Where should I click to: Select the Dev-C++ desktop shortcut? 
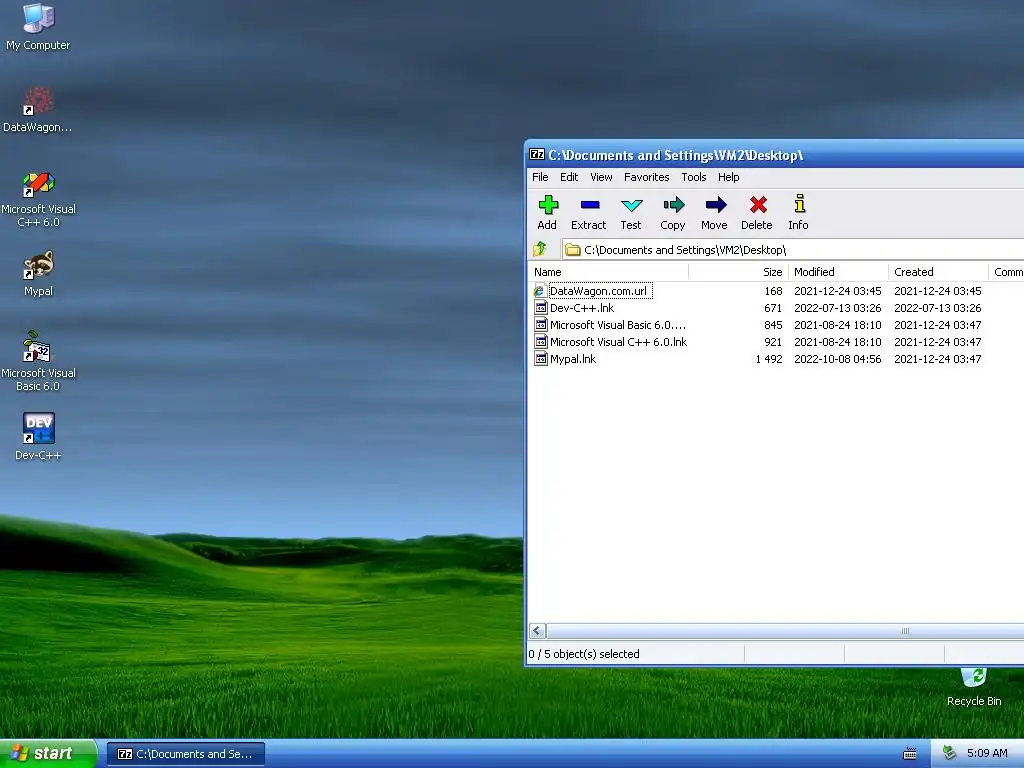38,437
